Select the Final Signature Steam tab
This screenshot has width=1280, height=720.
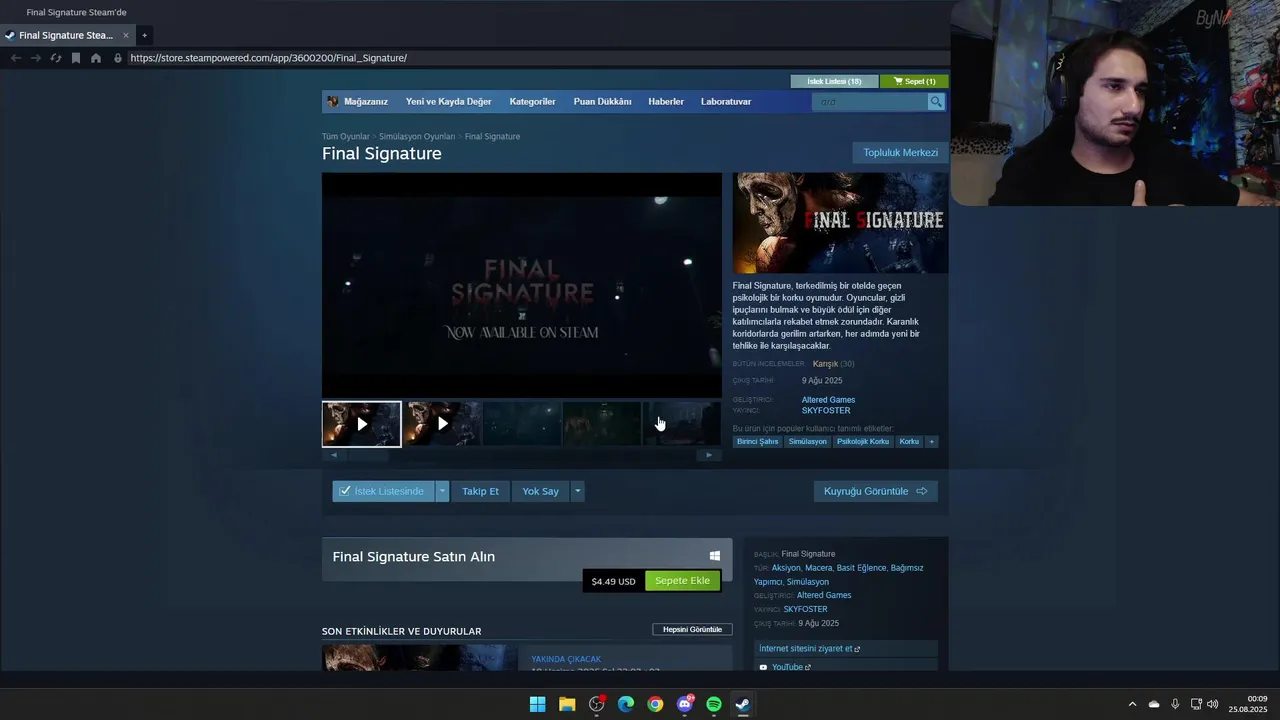66,35
